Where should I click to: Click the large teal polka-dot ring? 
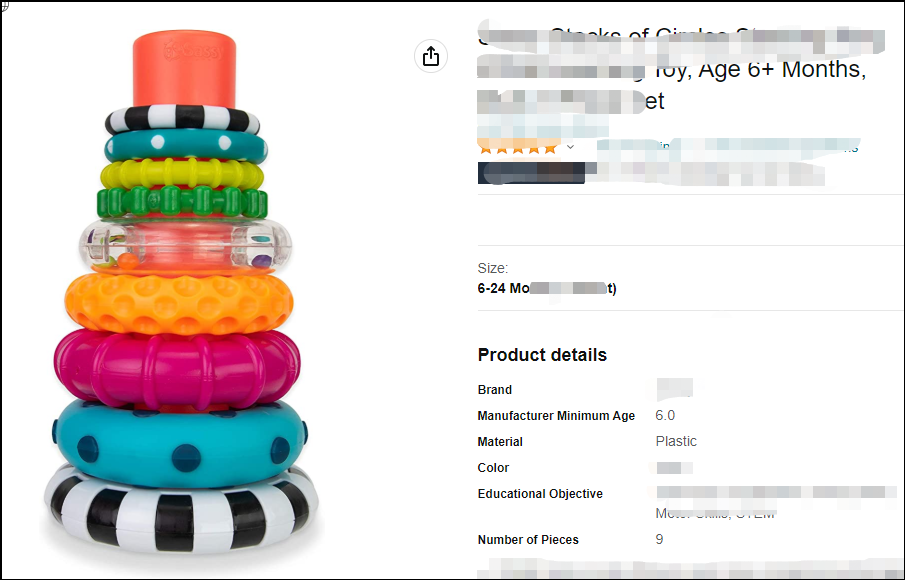click(179, 441)
